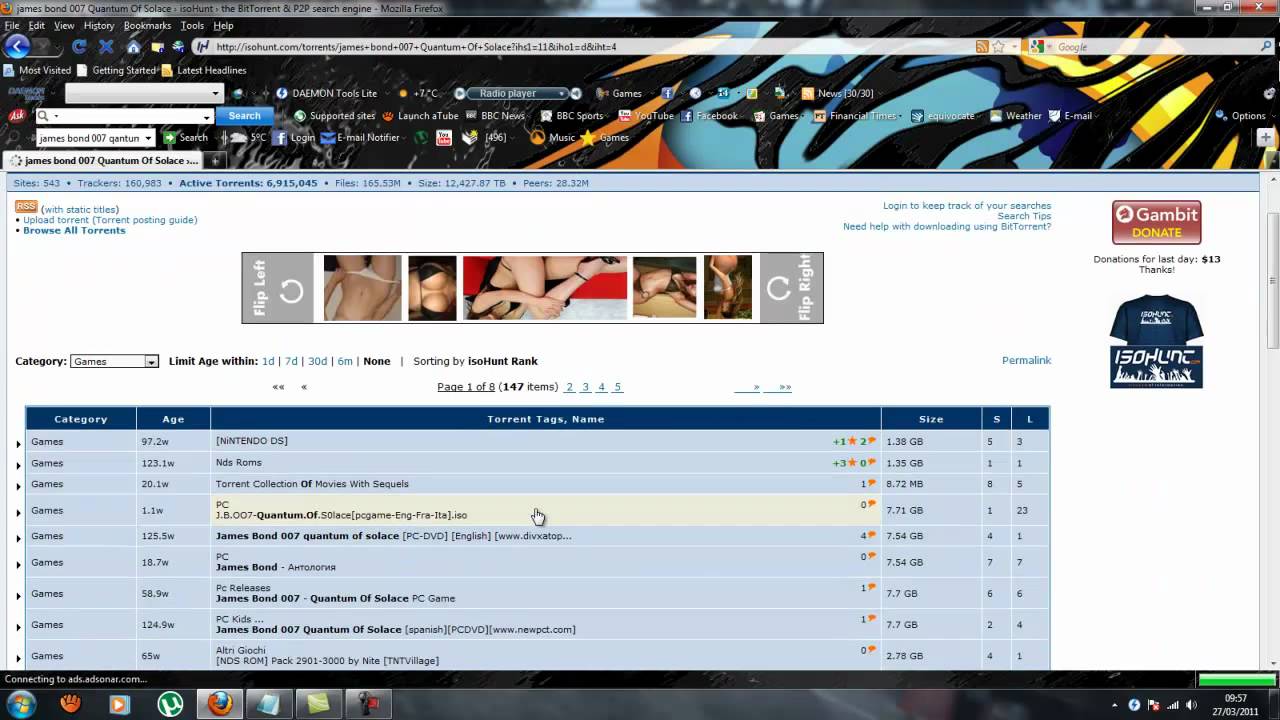Open the View menu
This screenshot has height=720, width=1280.
coord(64,25)
